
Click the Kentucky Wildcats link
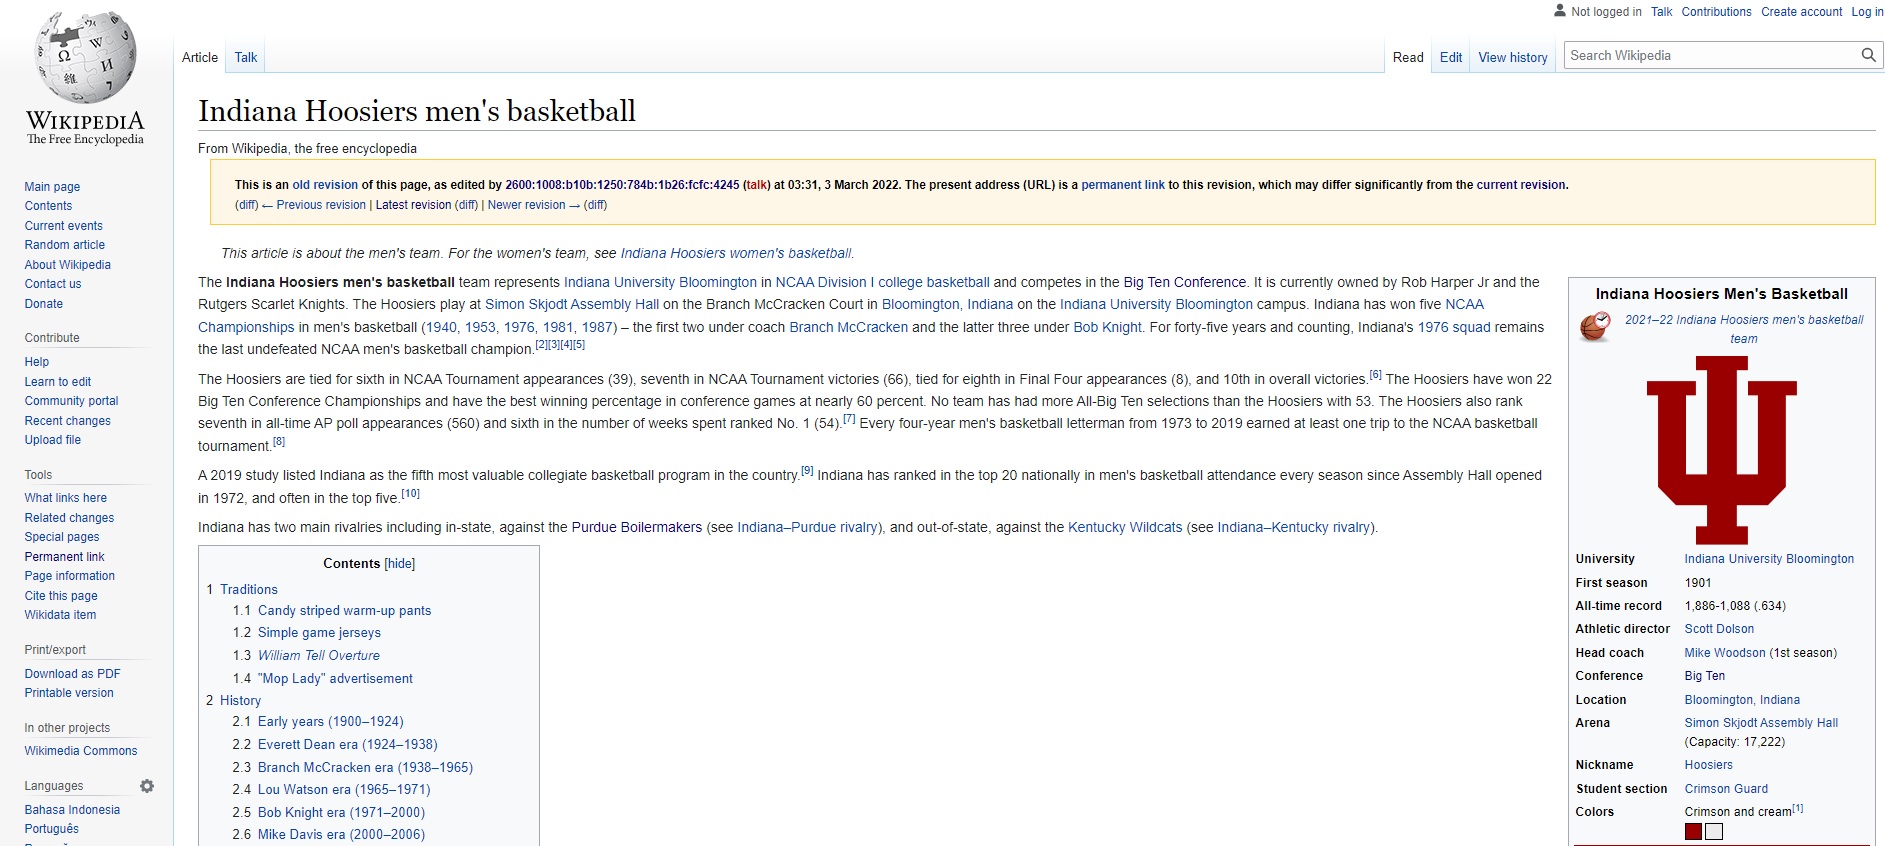tap(1125, 527)
